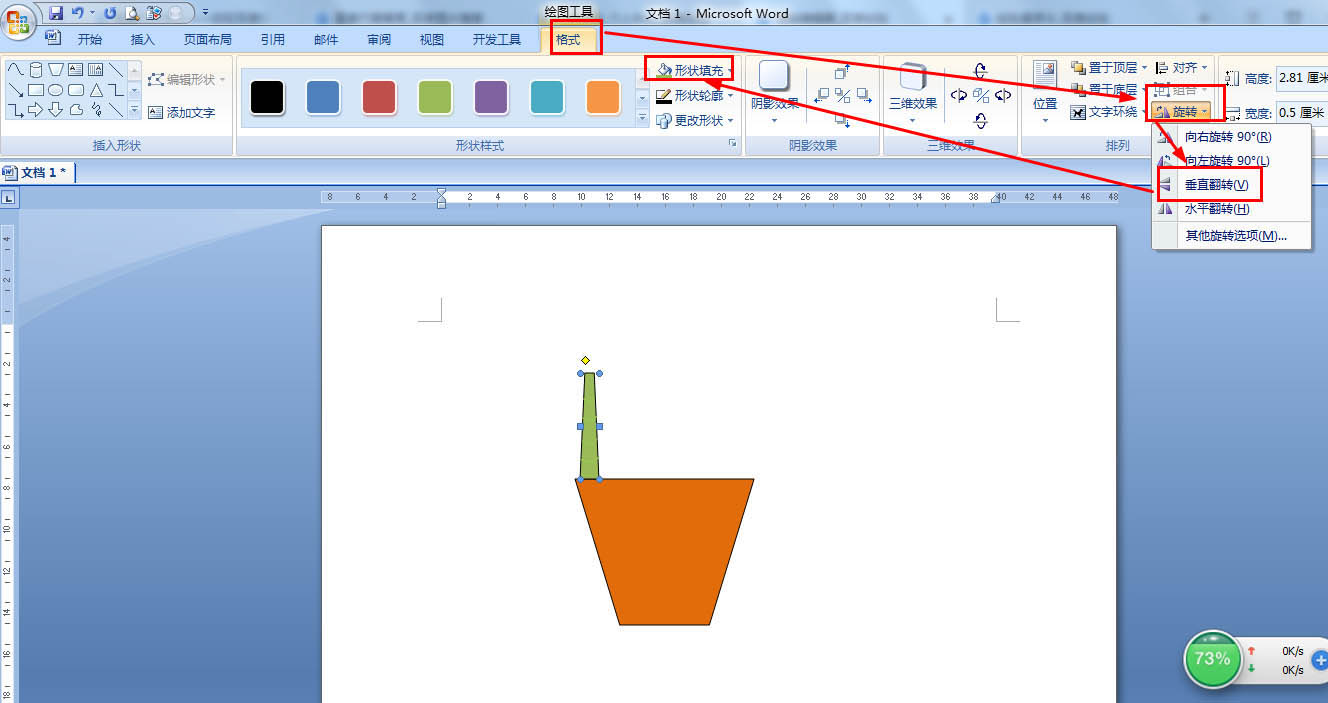Choose 垂直翻转 from rotate menu
This screenshot has width=1328, height=703.
click(1232, 185)
